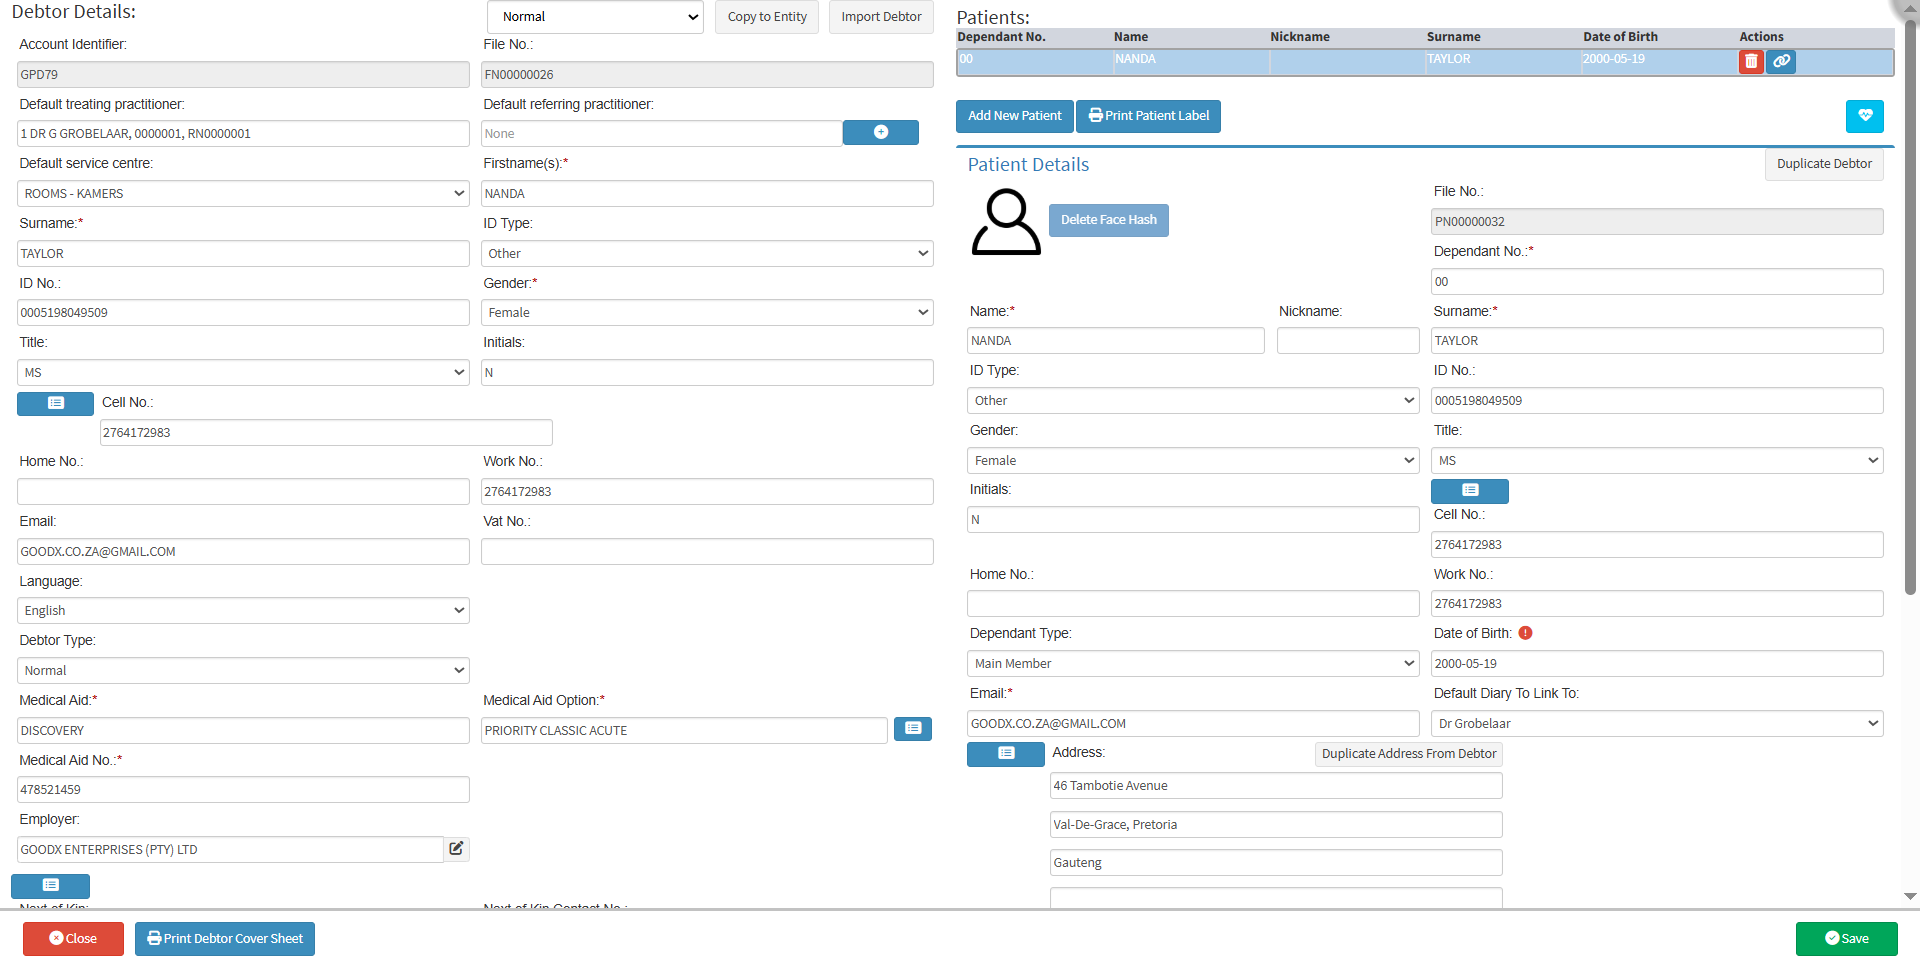Click Duplicate Address From Debtor button
1920x966 pixels.
point(1408,754)
